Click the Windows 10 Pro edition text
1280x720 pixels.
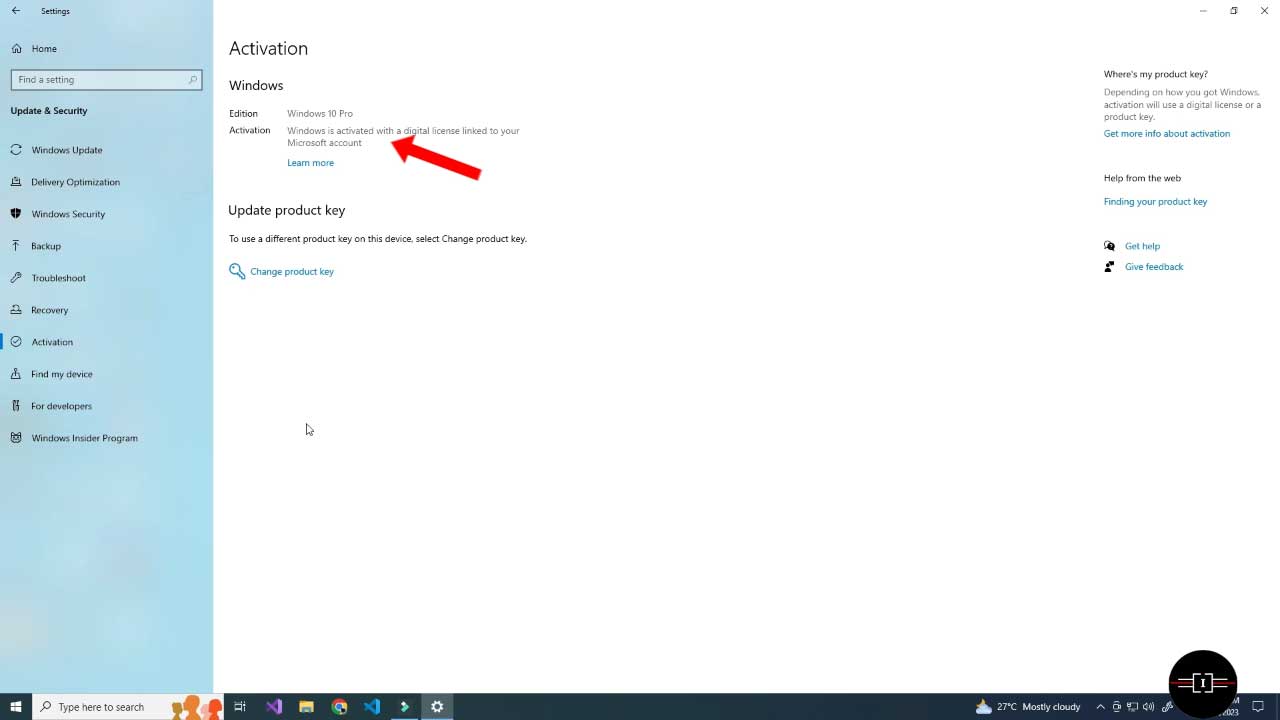pos(320,114)
